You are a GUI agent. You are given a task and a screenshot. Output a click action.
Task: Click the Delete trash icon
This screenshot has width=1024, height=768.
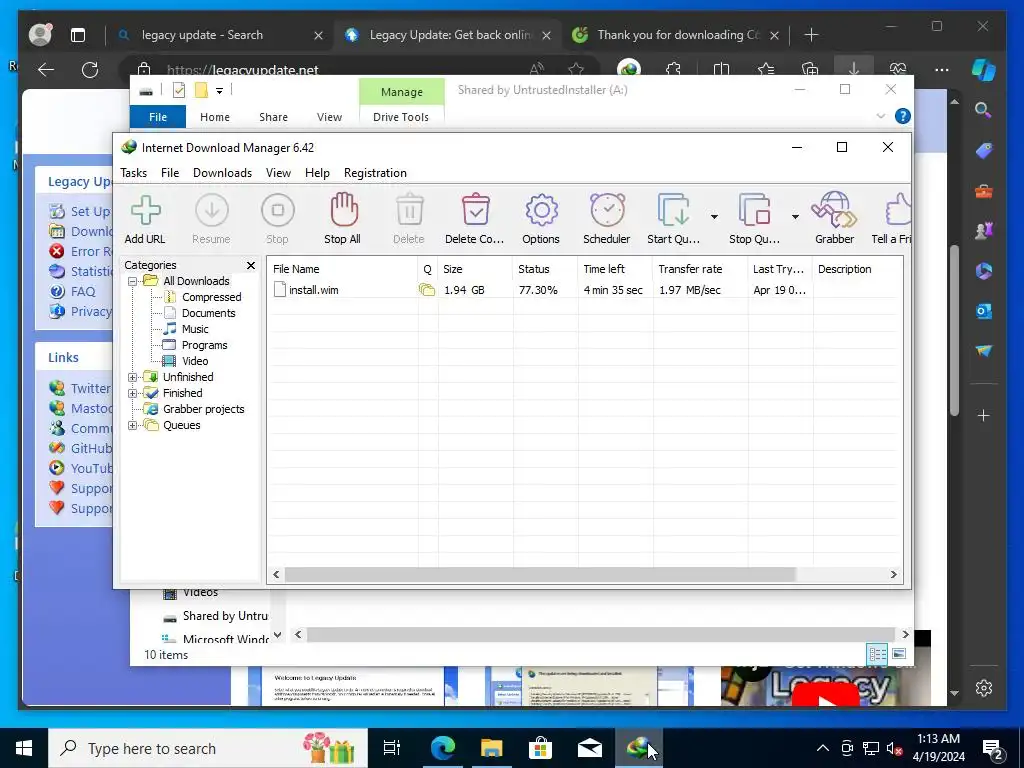click(x=409, y=210)
